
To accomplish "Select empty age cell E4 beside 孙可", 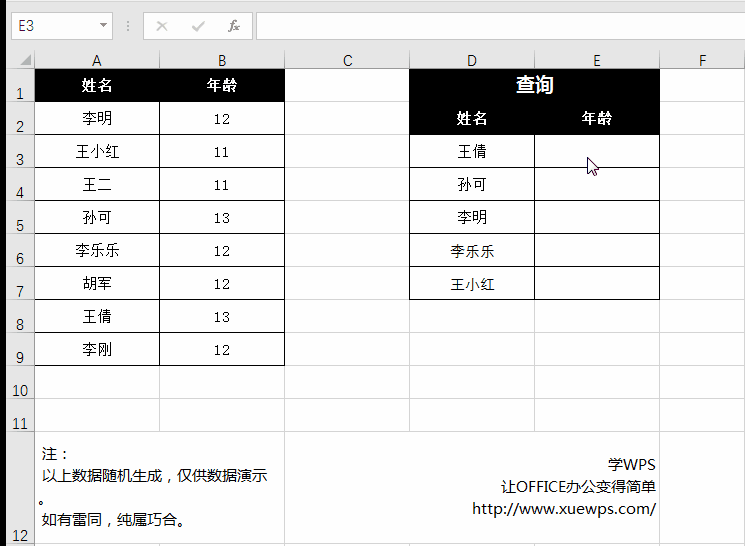I will [597, 184].
